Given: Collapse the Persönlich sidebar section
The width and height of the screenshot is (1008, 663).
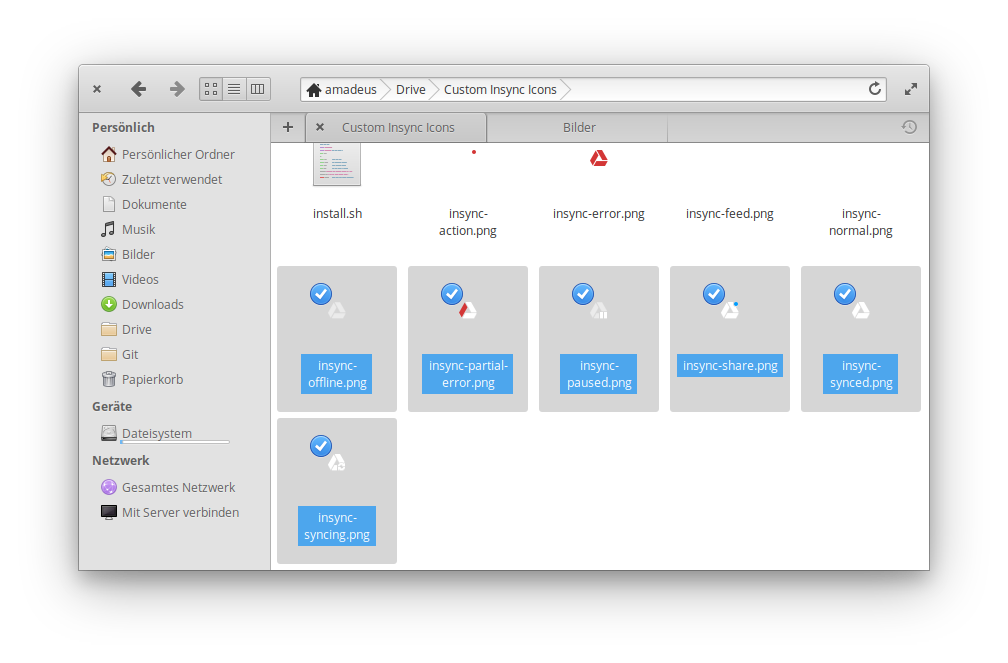Looking at the screenshot, I should point(123,127).
